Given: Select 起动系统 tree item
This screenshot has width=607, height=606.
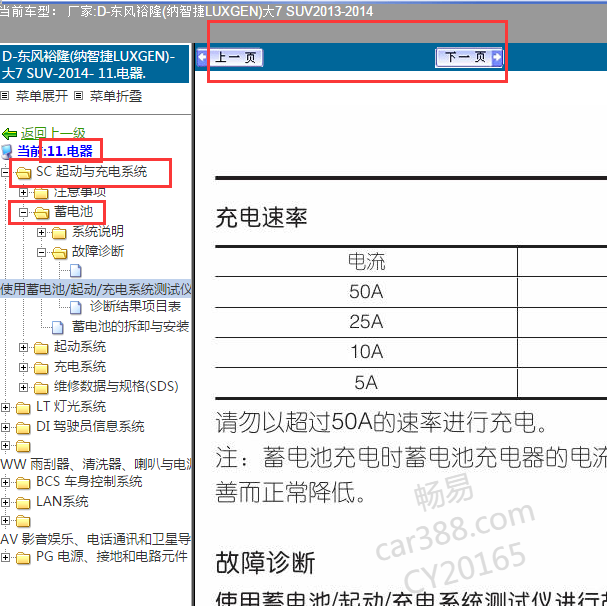Looking at the screenshot, I should coord(80,346).
